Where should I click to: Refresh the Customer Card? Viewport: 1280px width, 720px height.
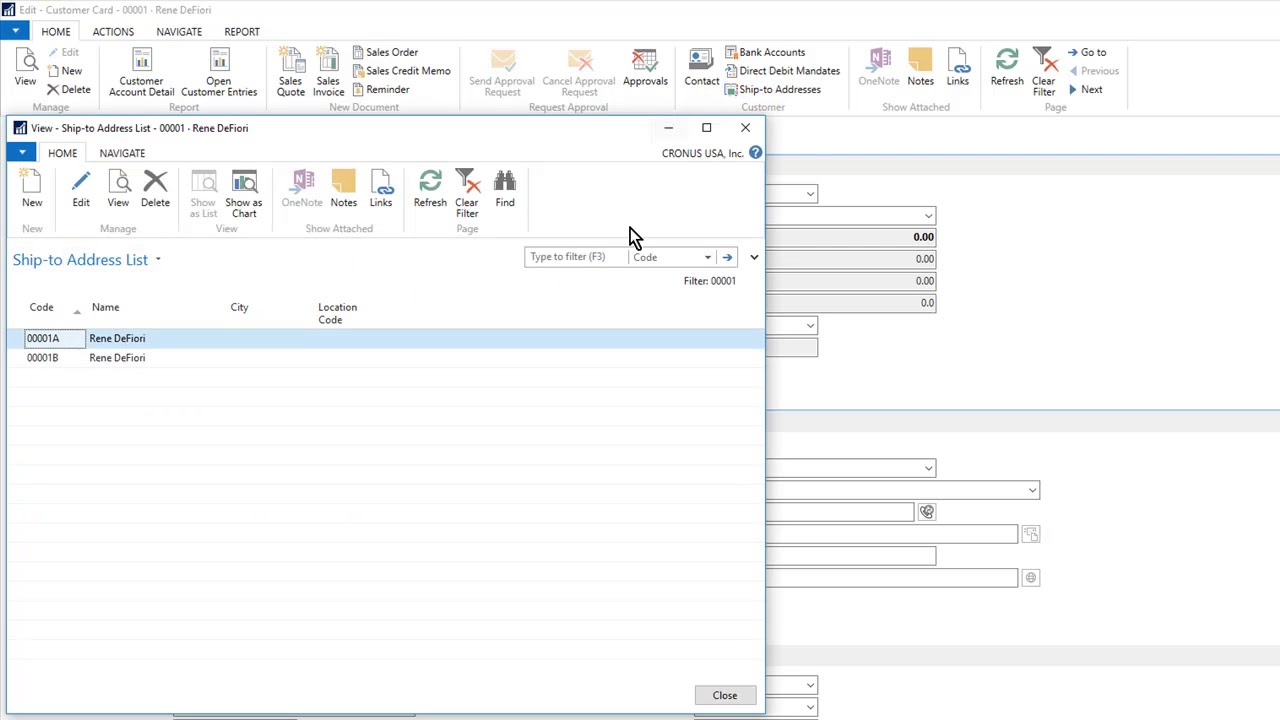click(x=1007, y=68)
